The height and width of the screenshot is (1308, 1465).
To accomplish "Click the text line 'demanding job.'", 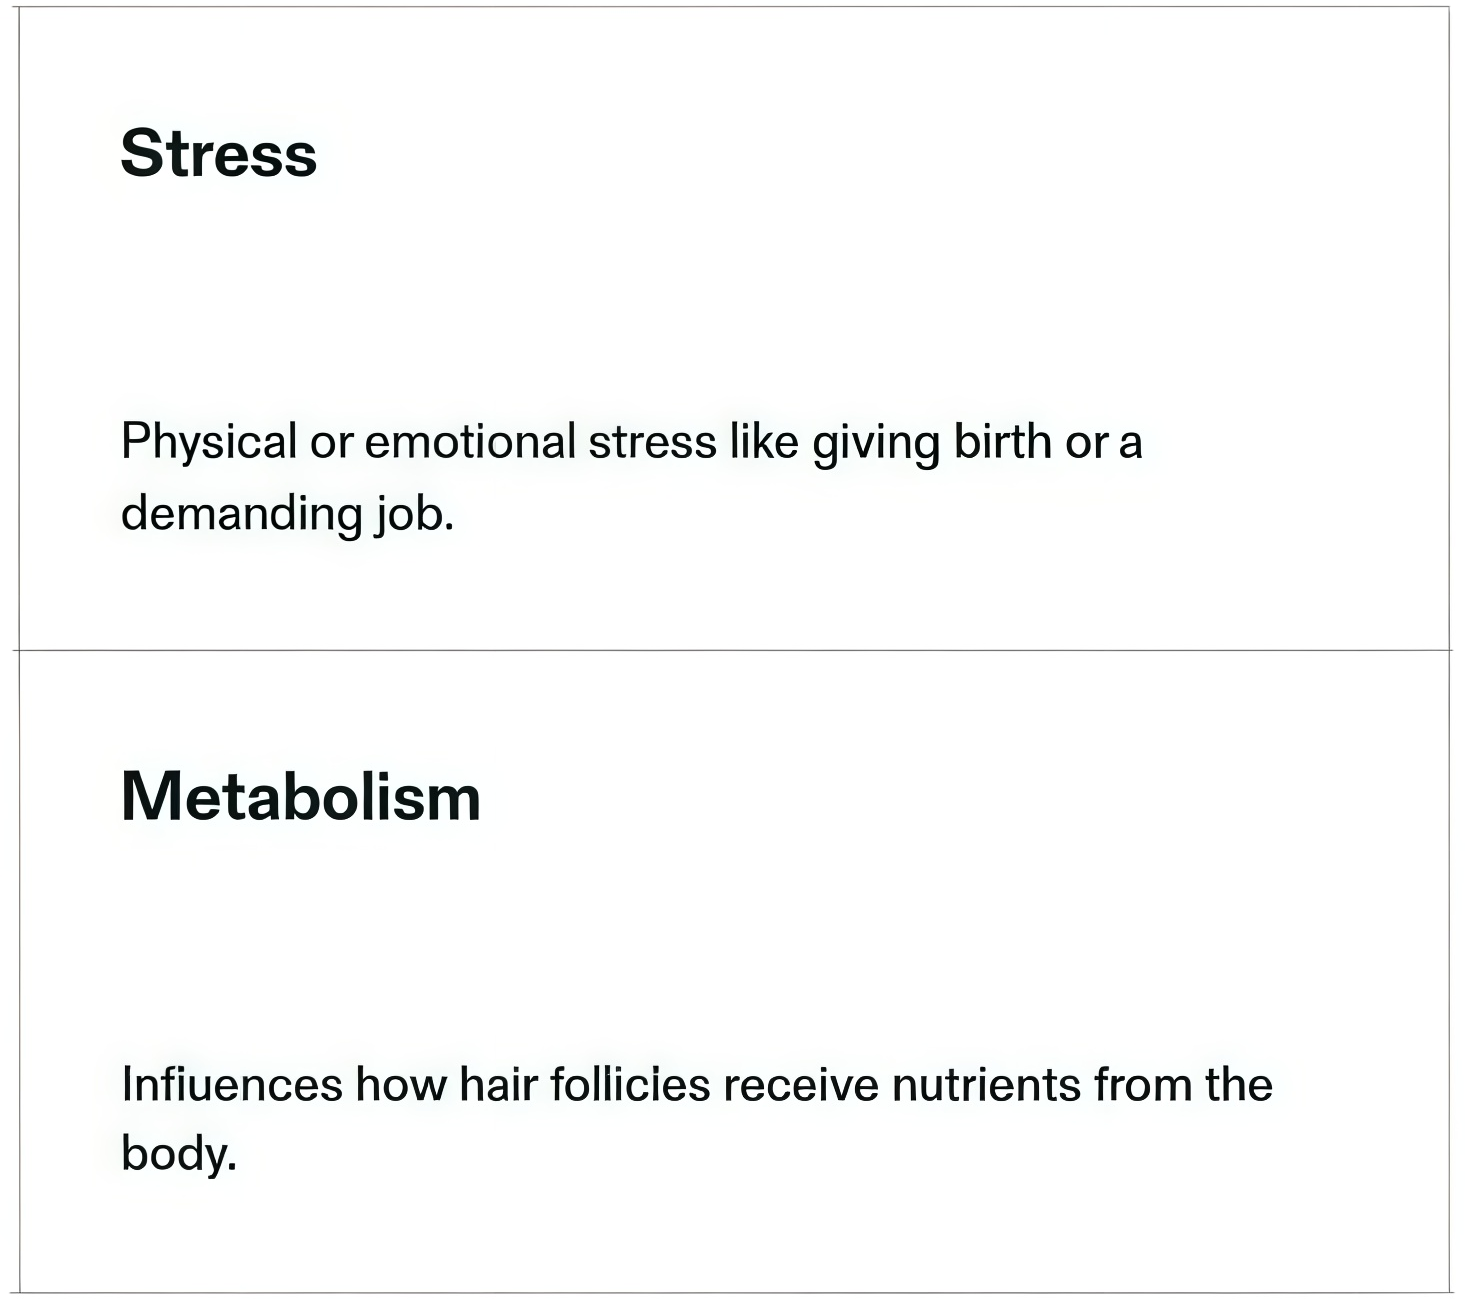I will [x=288, y=514].
